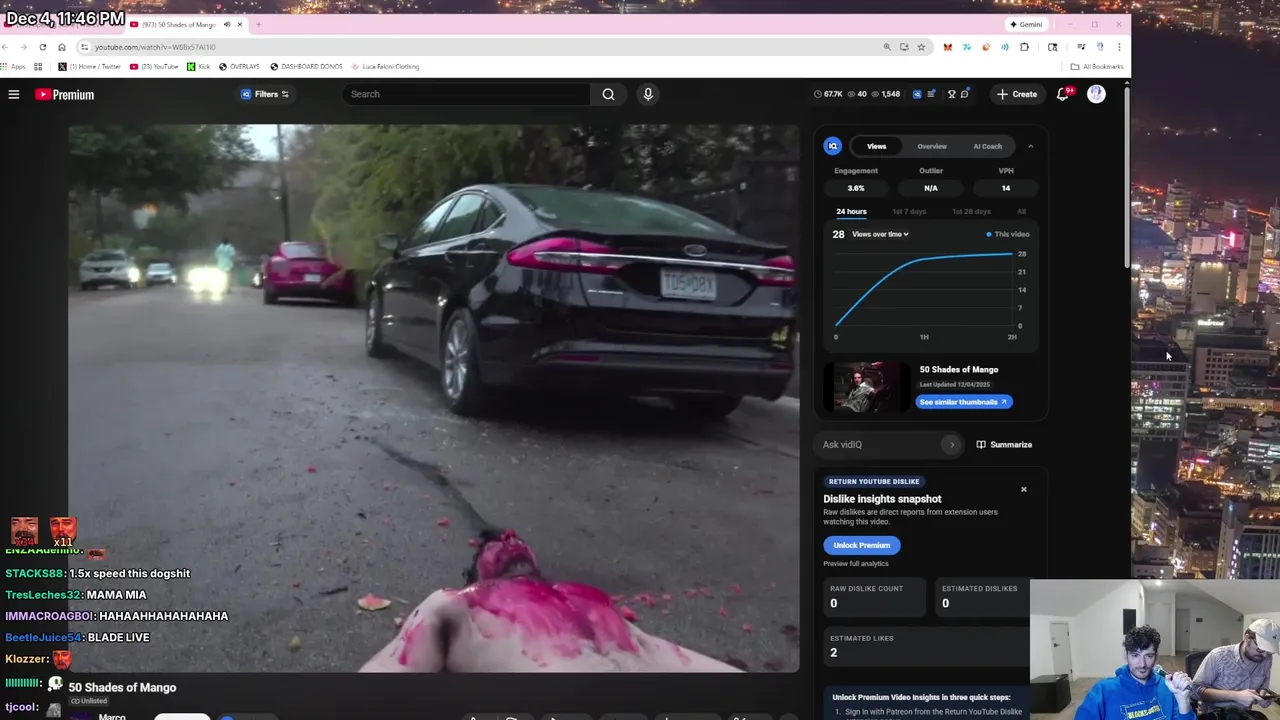This screenshot has width=1280, height=720.
Task: Click the vidIQ blue logo icon in header
Action: coord(917,94)
